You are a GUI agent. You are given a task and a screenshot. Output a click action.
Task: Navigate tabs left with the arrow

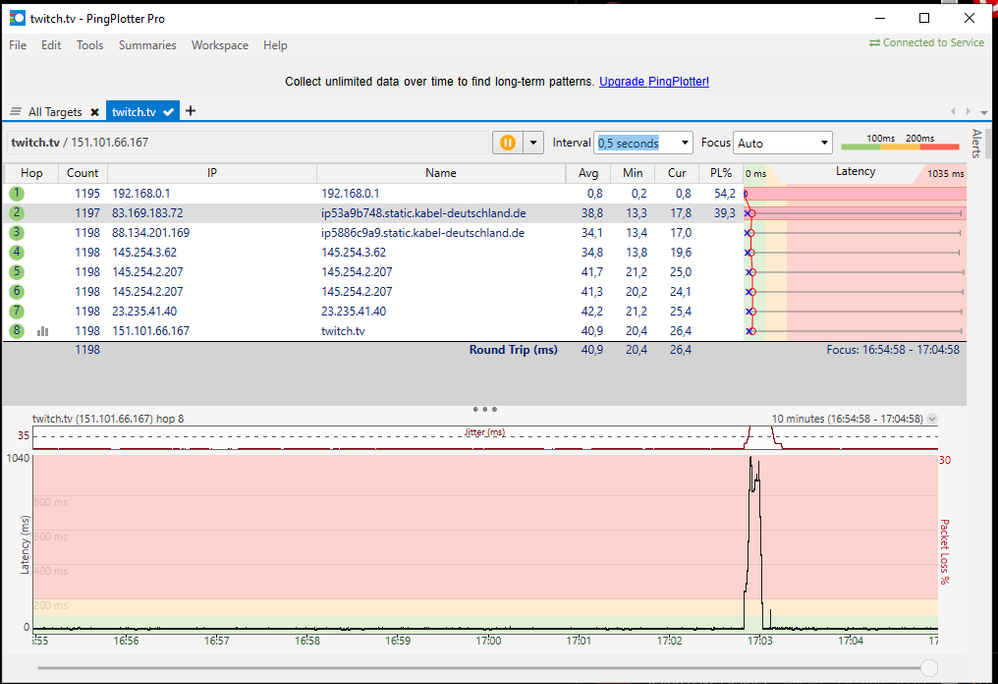coord(953,111)
